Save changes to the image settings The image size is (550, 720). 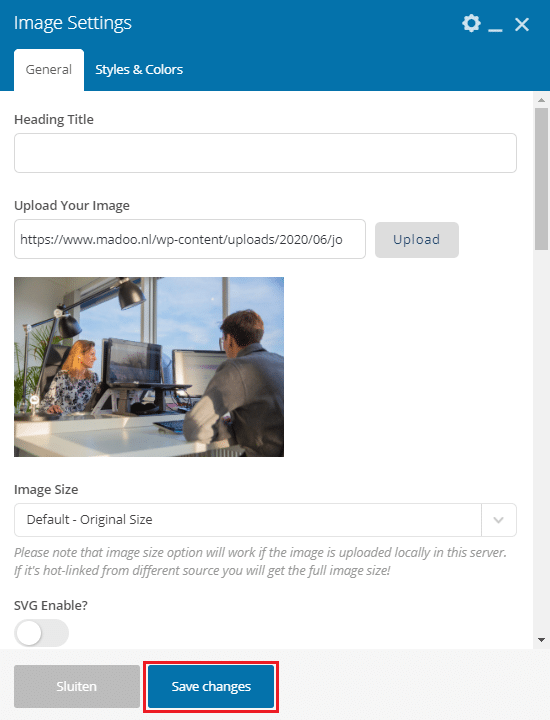pos(211,686)
